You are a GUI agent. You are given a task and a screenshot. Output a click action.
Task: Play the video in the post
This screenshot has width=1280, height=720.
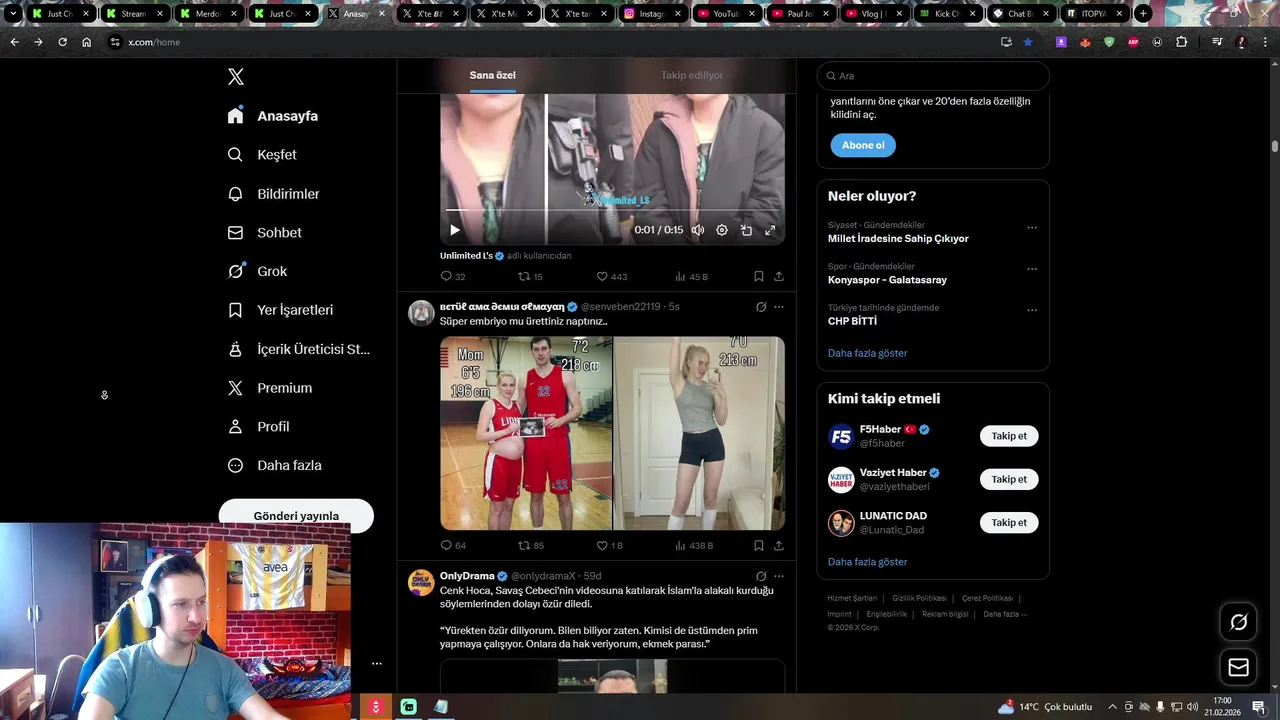pos(455,230)
